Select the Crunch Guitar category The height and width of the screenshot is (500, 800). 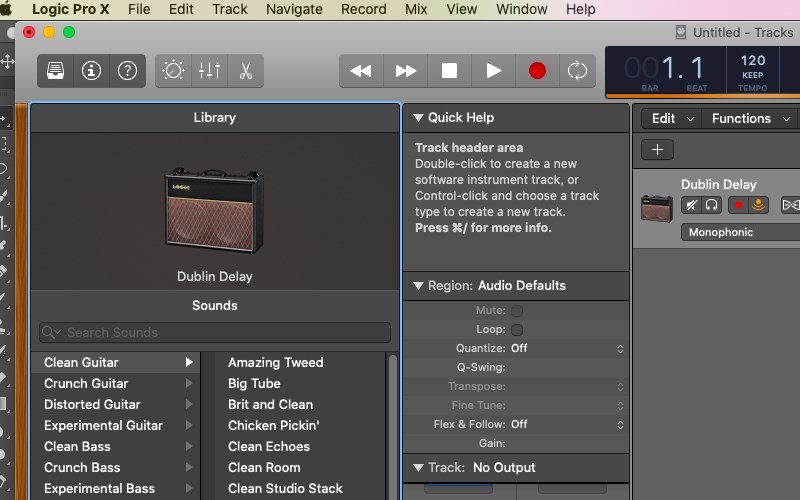(115, 383)
